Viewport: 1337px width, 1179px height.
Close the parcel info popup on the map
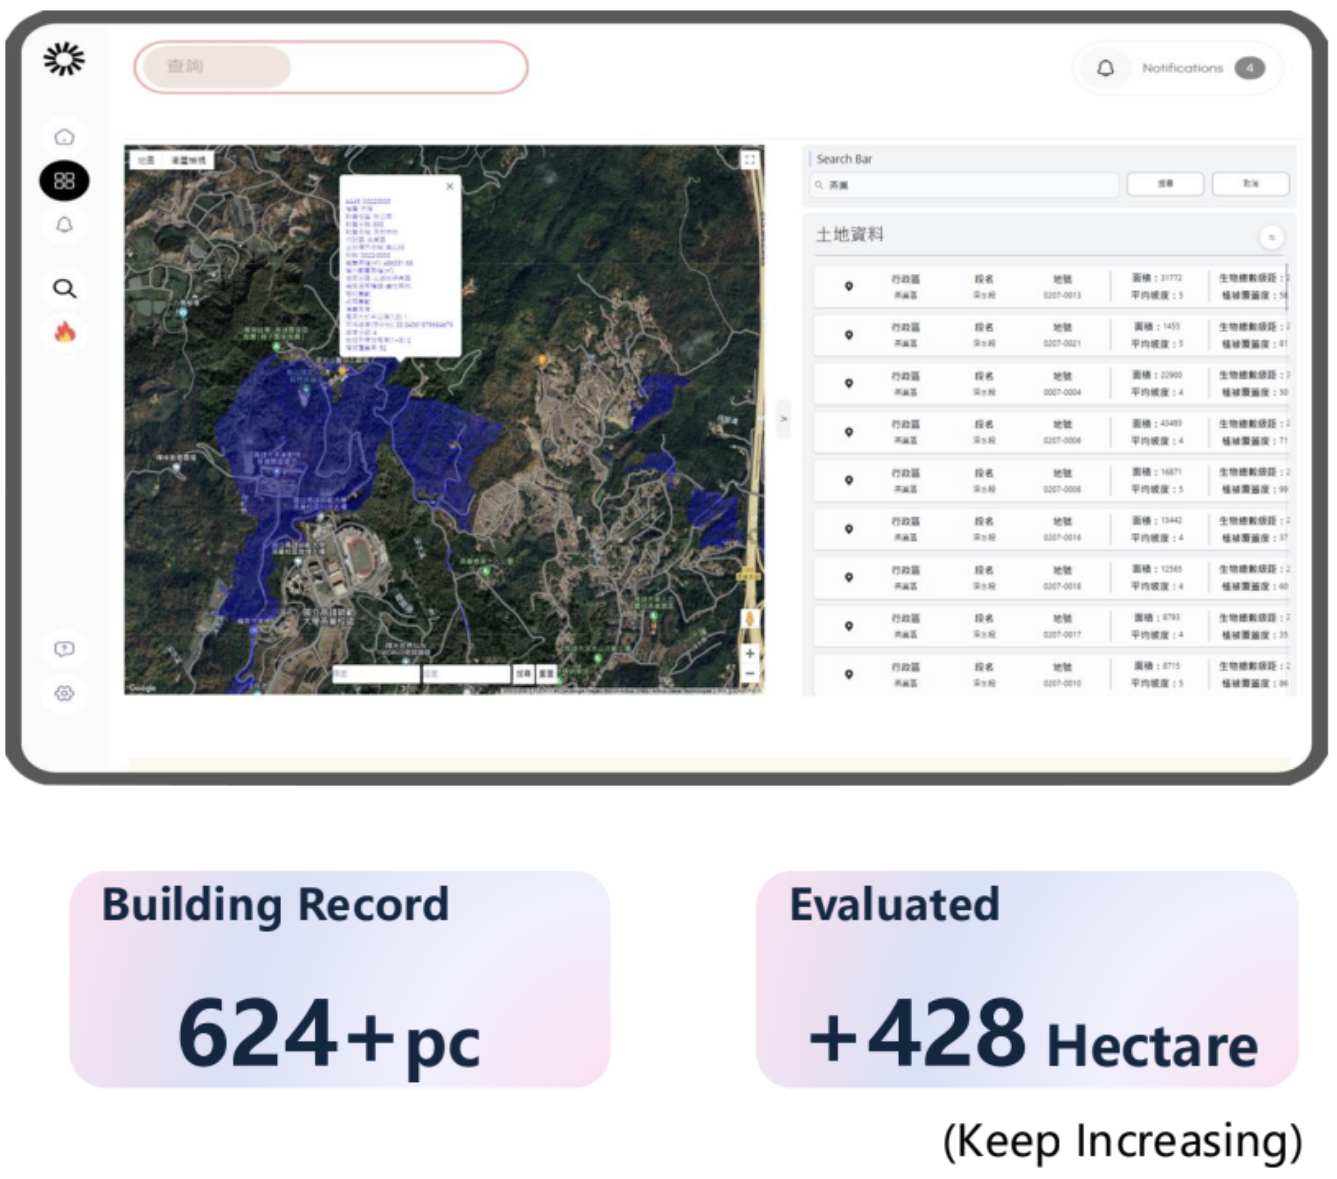tap(449, 186)
